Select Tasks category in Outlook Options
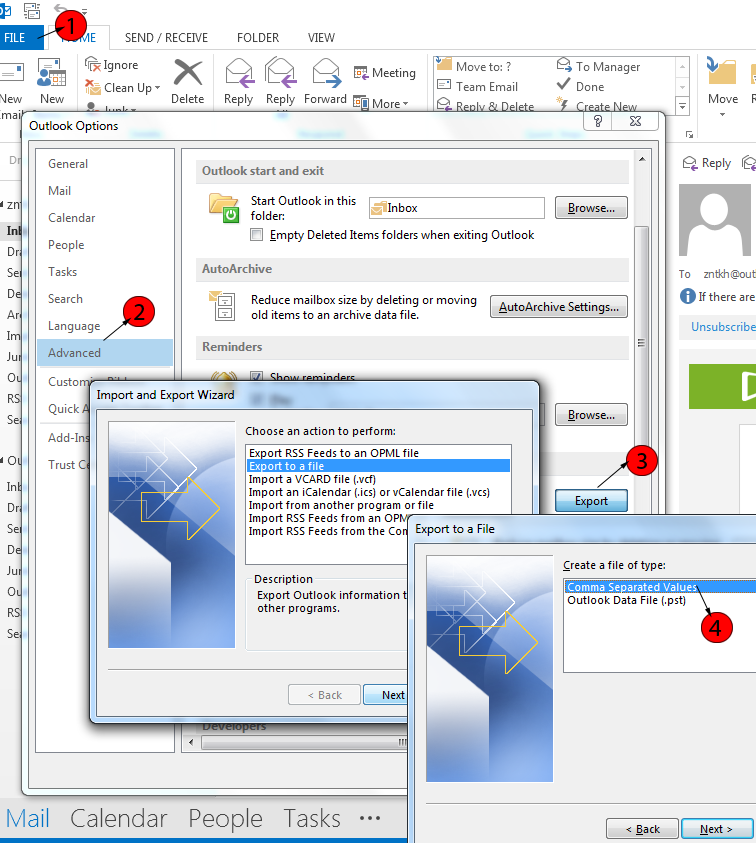Screen dimensions: 756x843 pyautogui.click(x=62, y=272)
